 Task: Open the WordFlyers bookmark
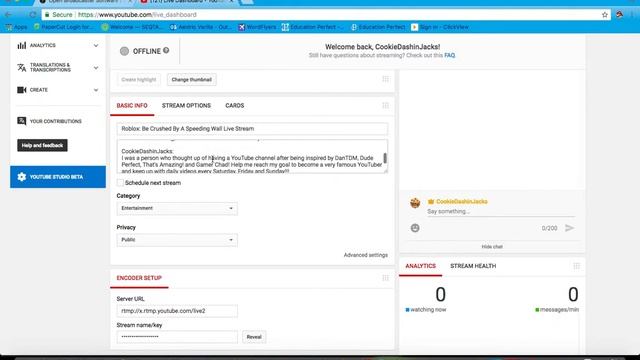click(257, 27)
